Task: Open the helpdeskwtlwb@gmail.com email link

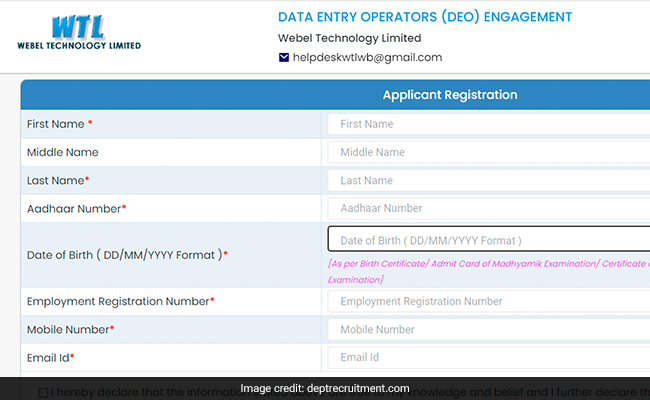Action: (x=366, y=57)
